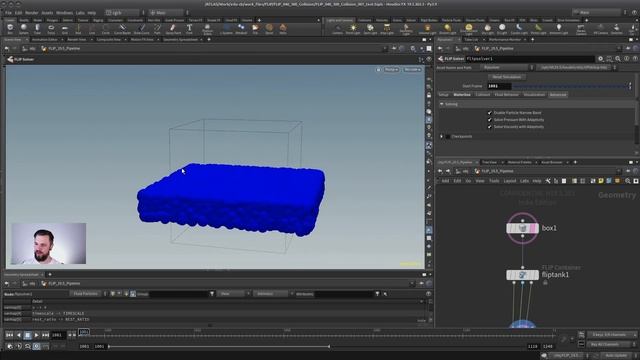Click the box1 node icon

point(522,228)
